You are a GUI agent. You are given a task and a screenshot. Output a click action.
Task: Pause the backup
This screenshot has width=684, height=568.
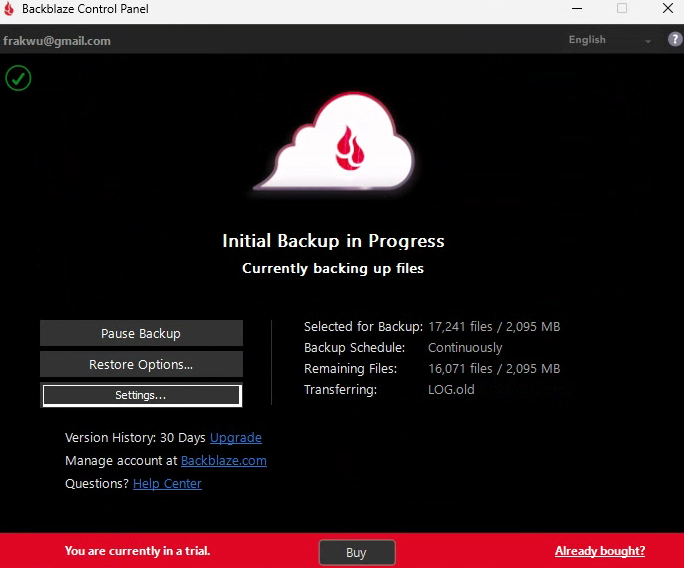141,333
